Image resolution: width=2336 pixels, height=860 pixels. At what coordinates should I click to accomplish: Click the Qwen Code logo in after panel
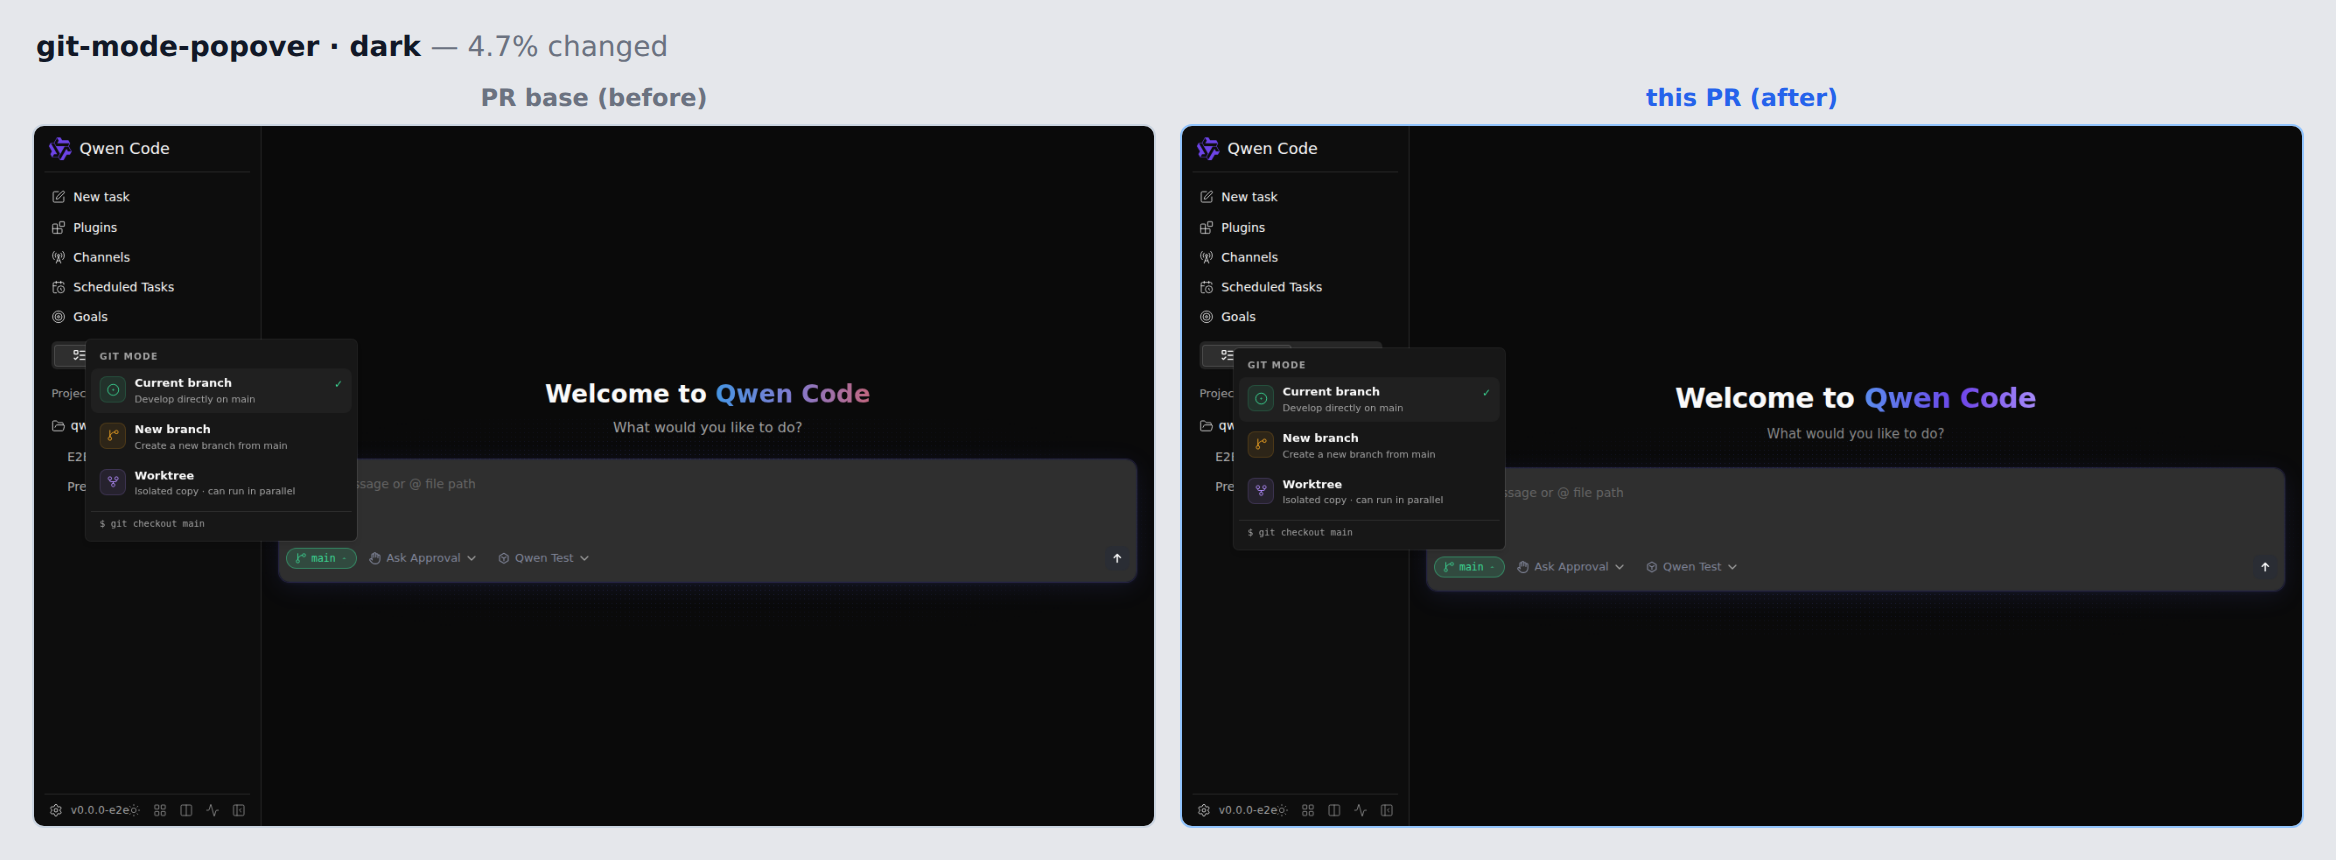1208,149
